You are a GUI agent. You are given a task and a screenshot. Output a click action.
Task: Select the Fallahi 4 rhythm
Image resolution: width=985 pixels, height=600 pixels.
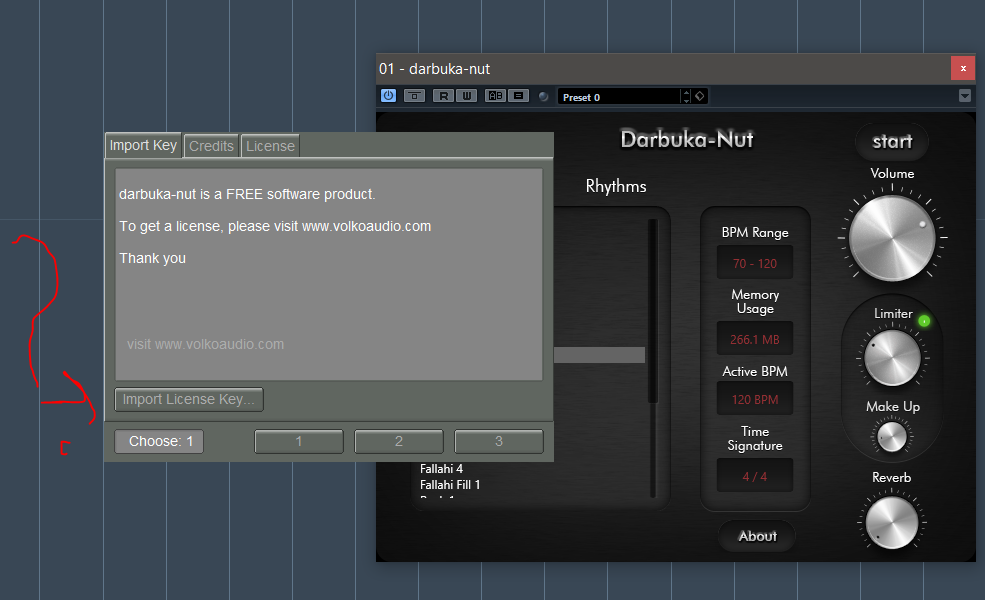(442, 469)
